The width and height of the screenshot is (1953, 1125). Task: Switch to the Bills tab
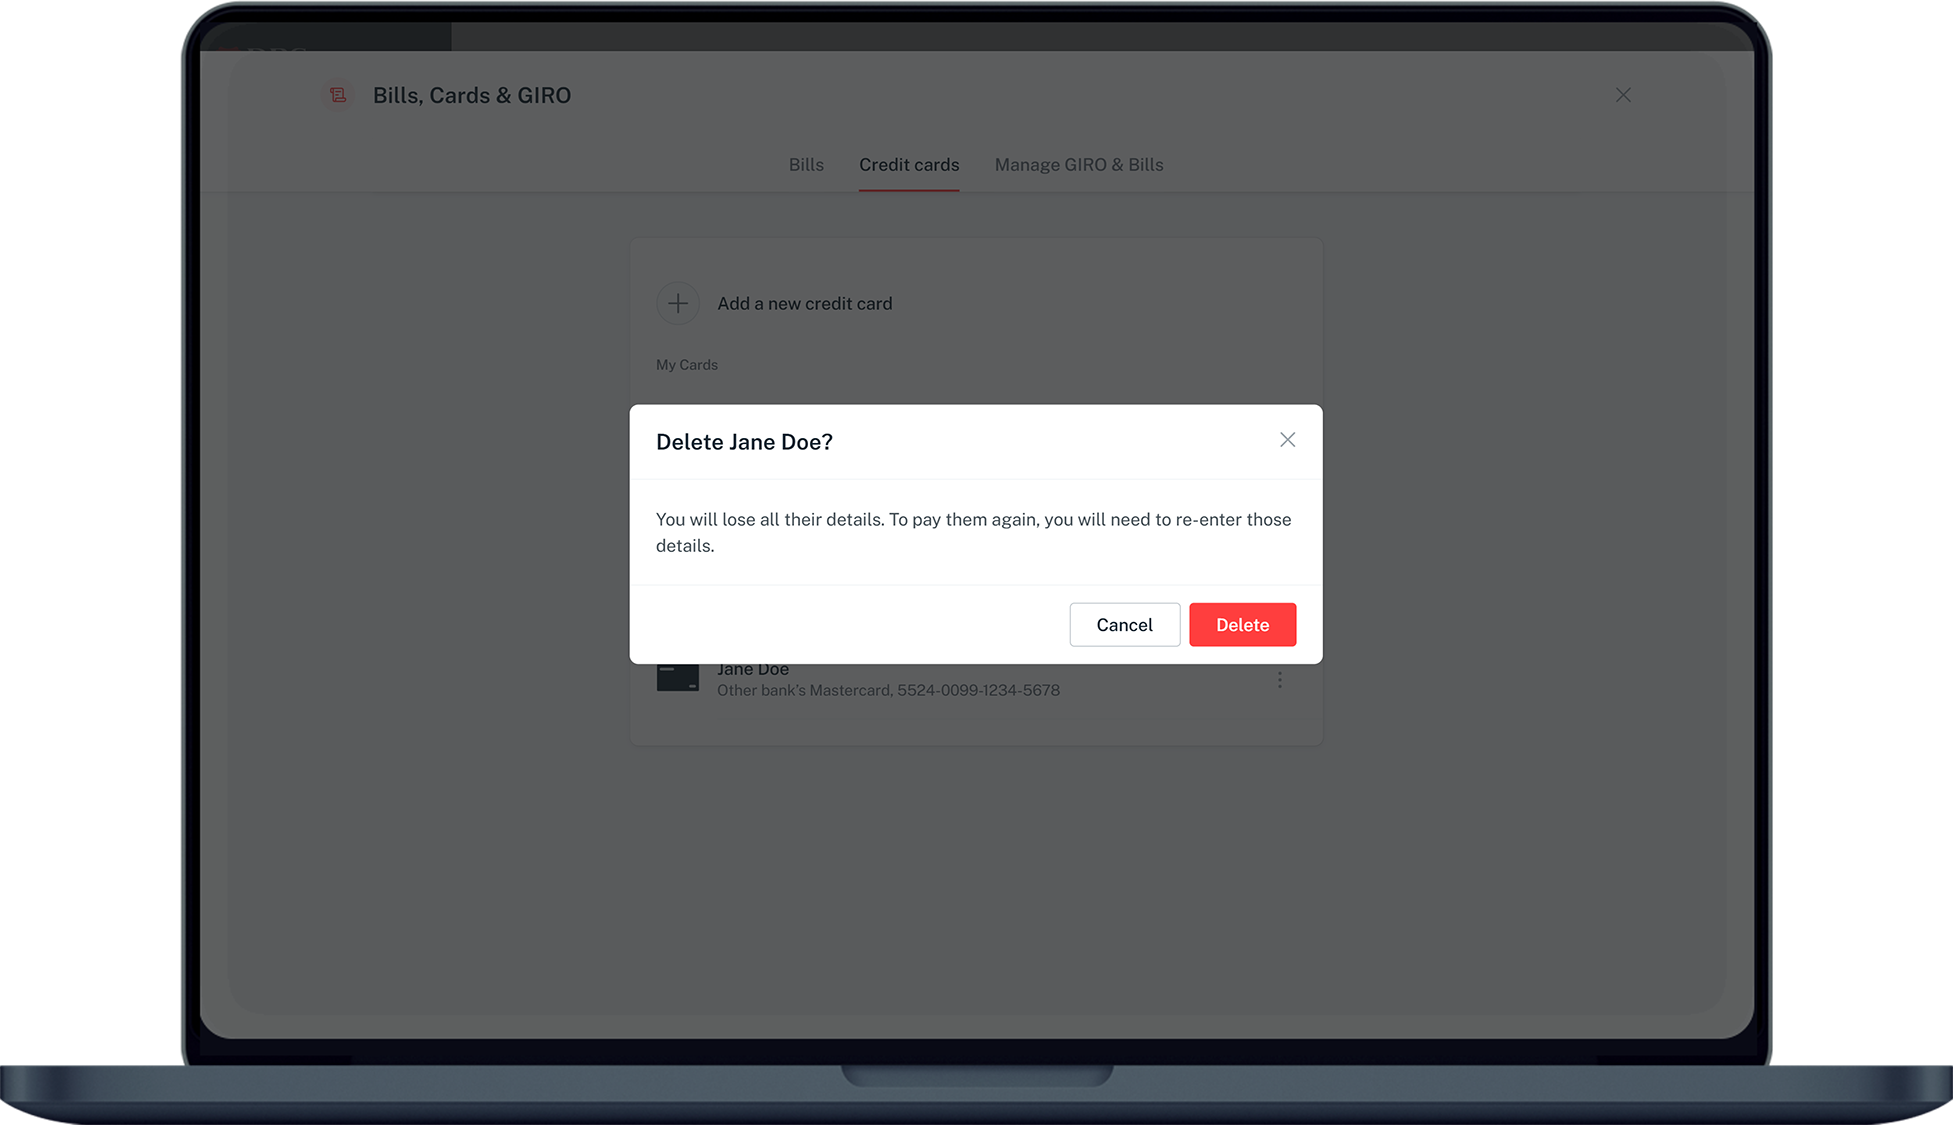[x=806, y=164]
